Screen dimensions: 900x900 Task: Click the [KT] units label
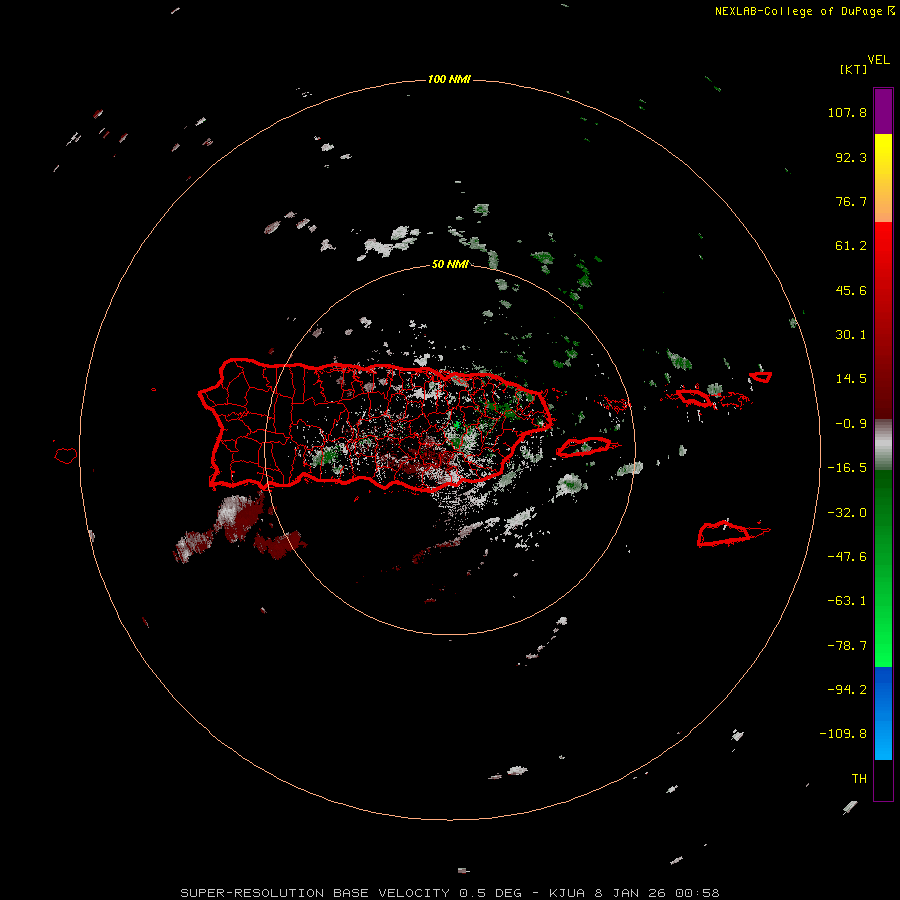(853, 69)
